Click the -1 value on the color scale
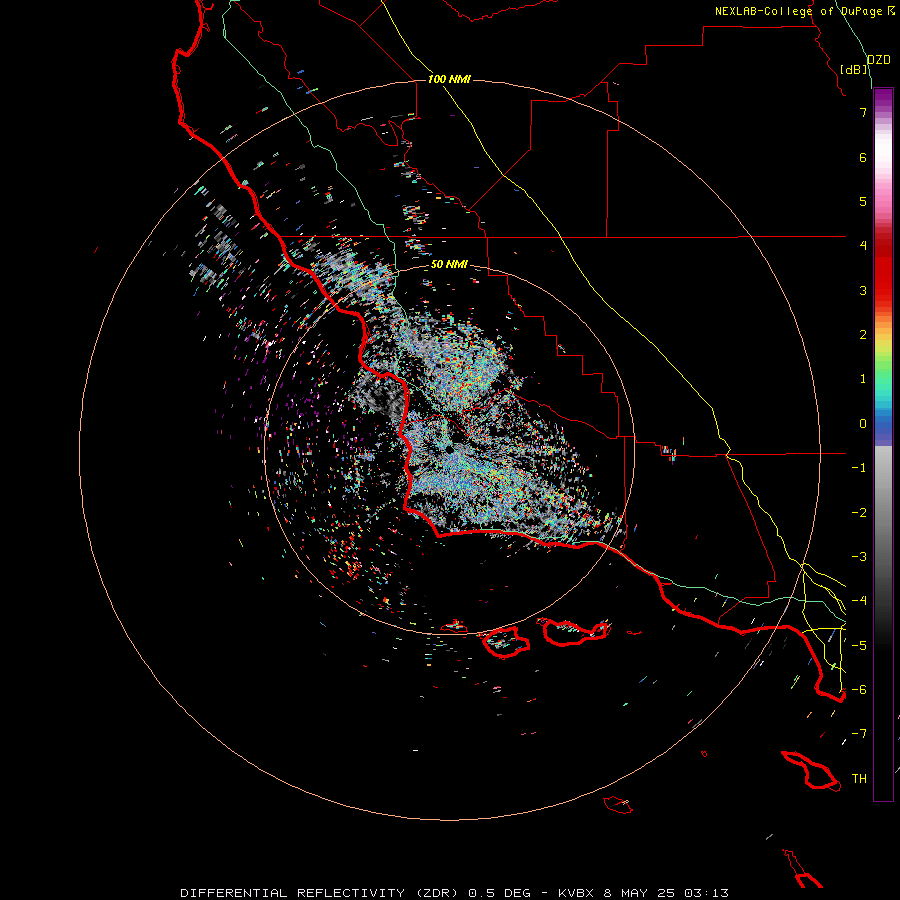Viewport: 900px width, 900px height. (859, 468)
